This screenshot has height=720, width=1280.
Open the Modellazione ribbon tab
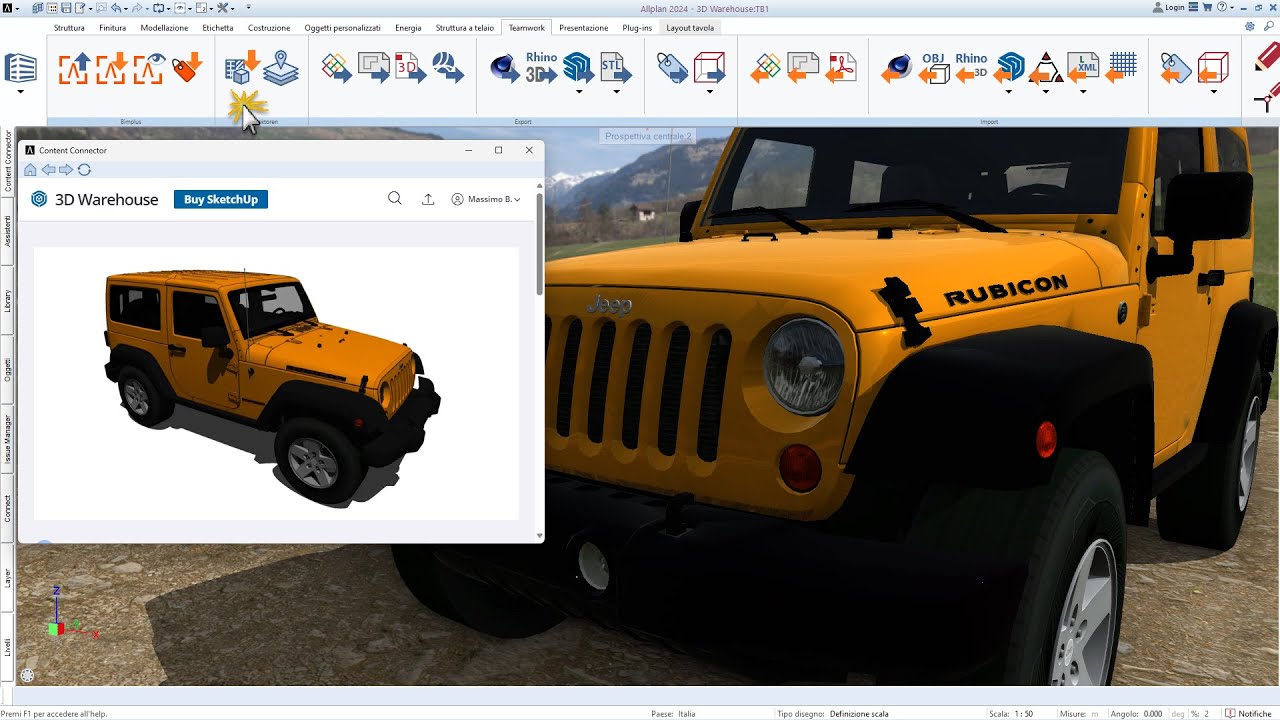pos(164,28)
